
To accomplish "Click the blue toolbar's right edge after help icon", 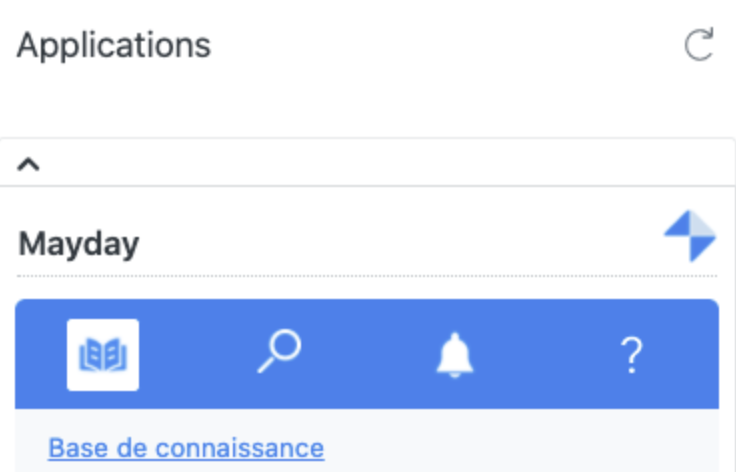I will pos(692,355).
